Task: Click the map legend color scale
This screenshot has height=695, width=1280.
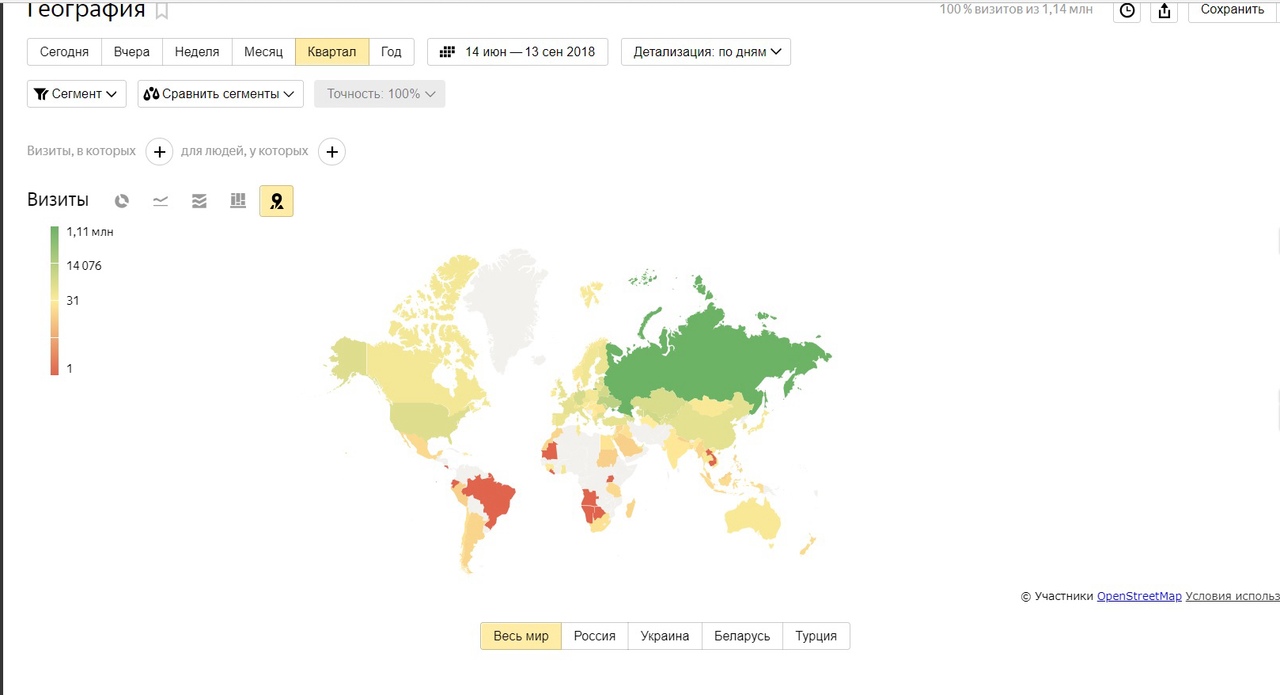Action: click(x=55, y=301)
